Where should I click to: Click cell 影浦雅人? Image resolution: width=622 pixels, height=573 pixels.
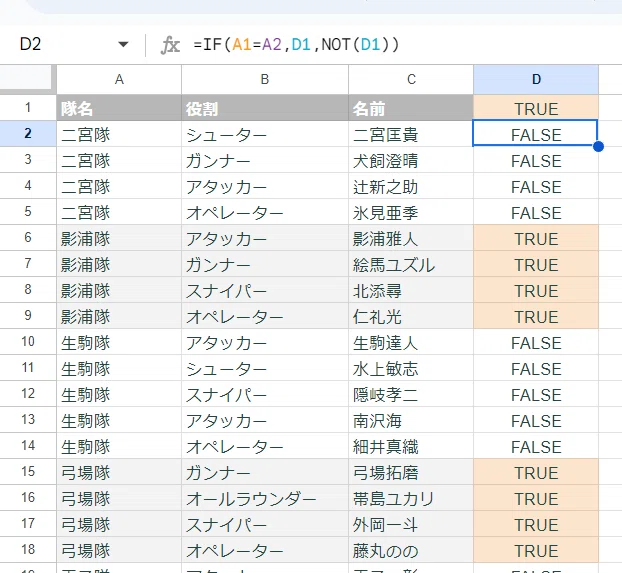411,238
